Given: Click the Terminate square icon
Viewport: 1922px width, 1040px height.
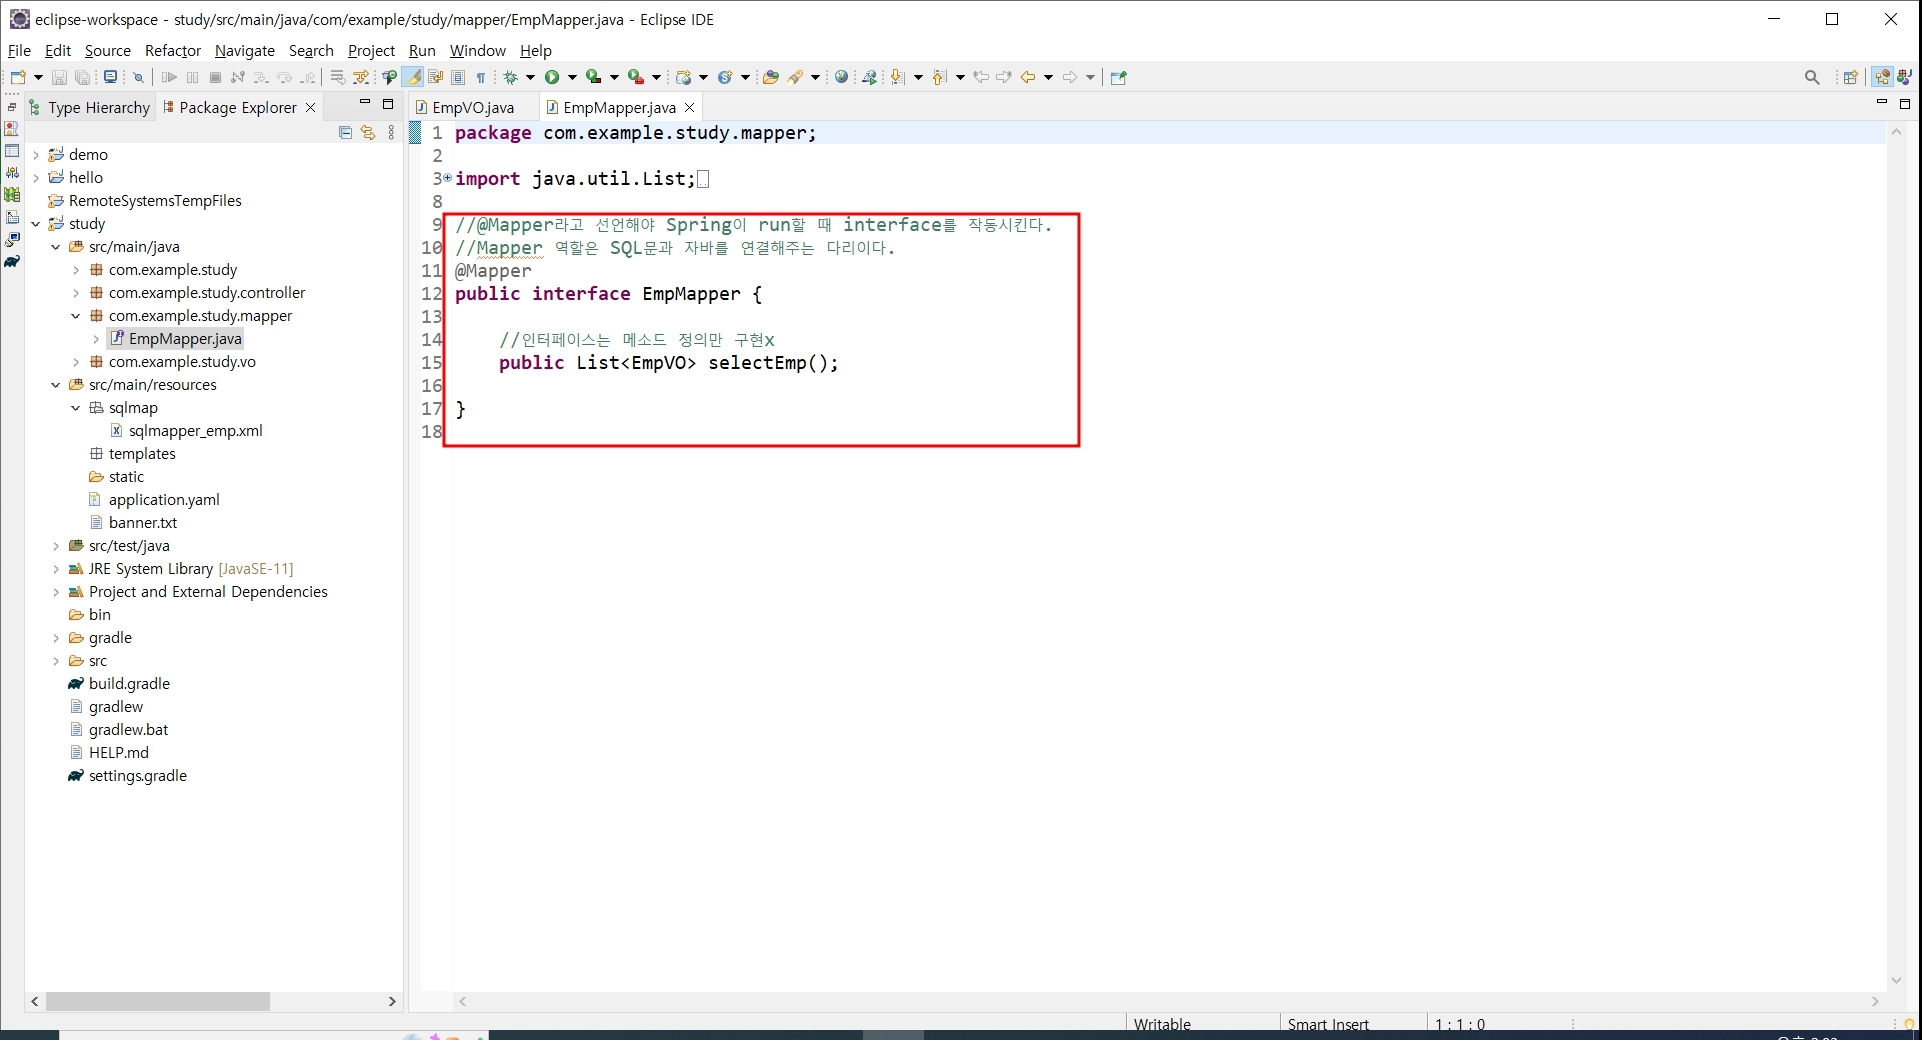Looking at the screenshot, I should [x=215, y=77].
